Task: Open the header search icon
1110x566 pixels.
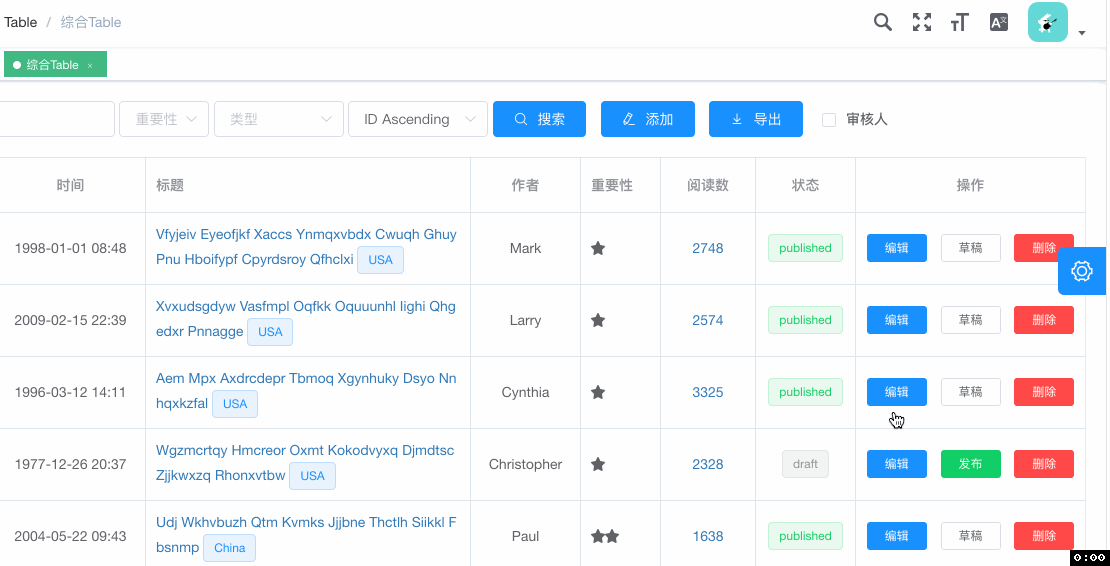Action: pyautogui.click(x=883, y=22)
